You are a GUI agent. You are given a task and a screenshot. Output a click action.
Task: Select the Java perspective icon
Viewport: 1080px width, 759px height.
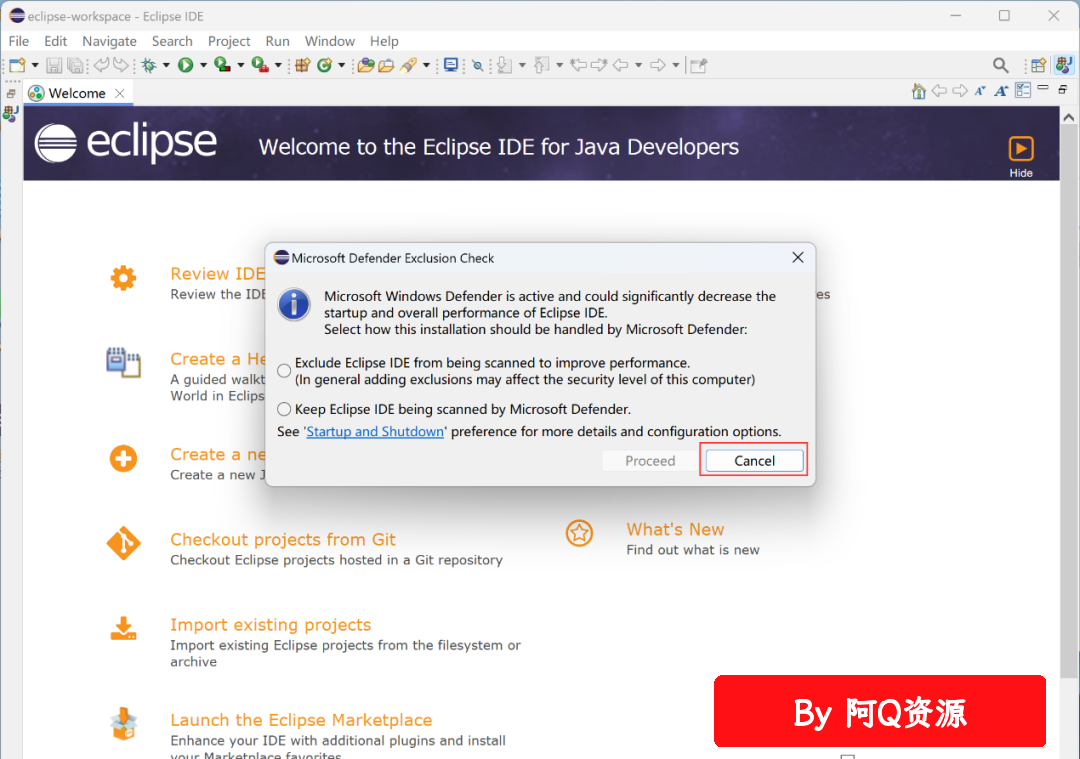(1063, 65)
